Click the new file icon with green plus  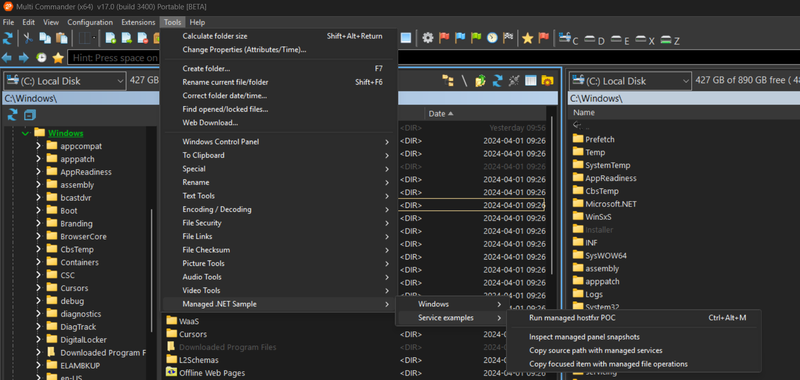point(111,38)
